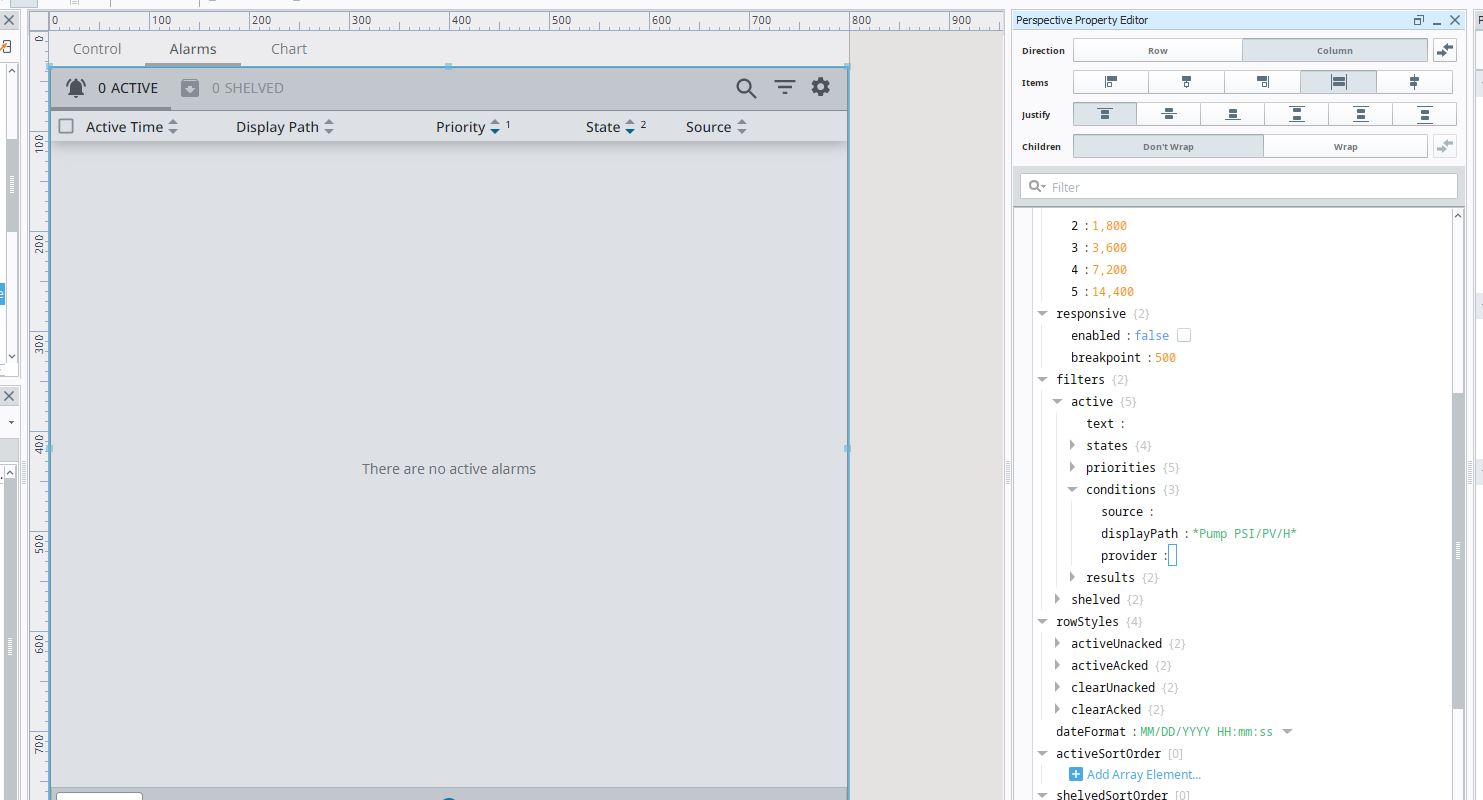Set Justify to space-around
Screen dimensions: 1483x800
click(x=1361, y=114)
